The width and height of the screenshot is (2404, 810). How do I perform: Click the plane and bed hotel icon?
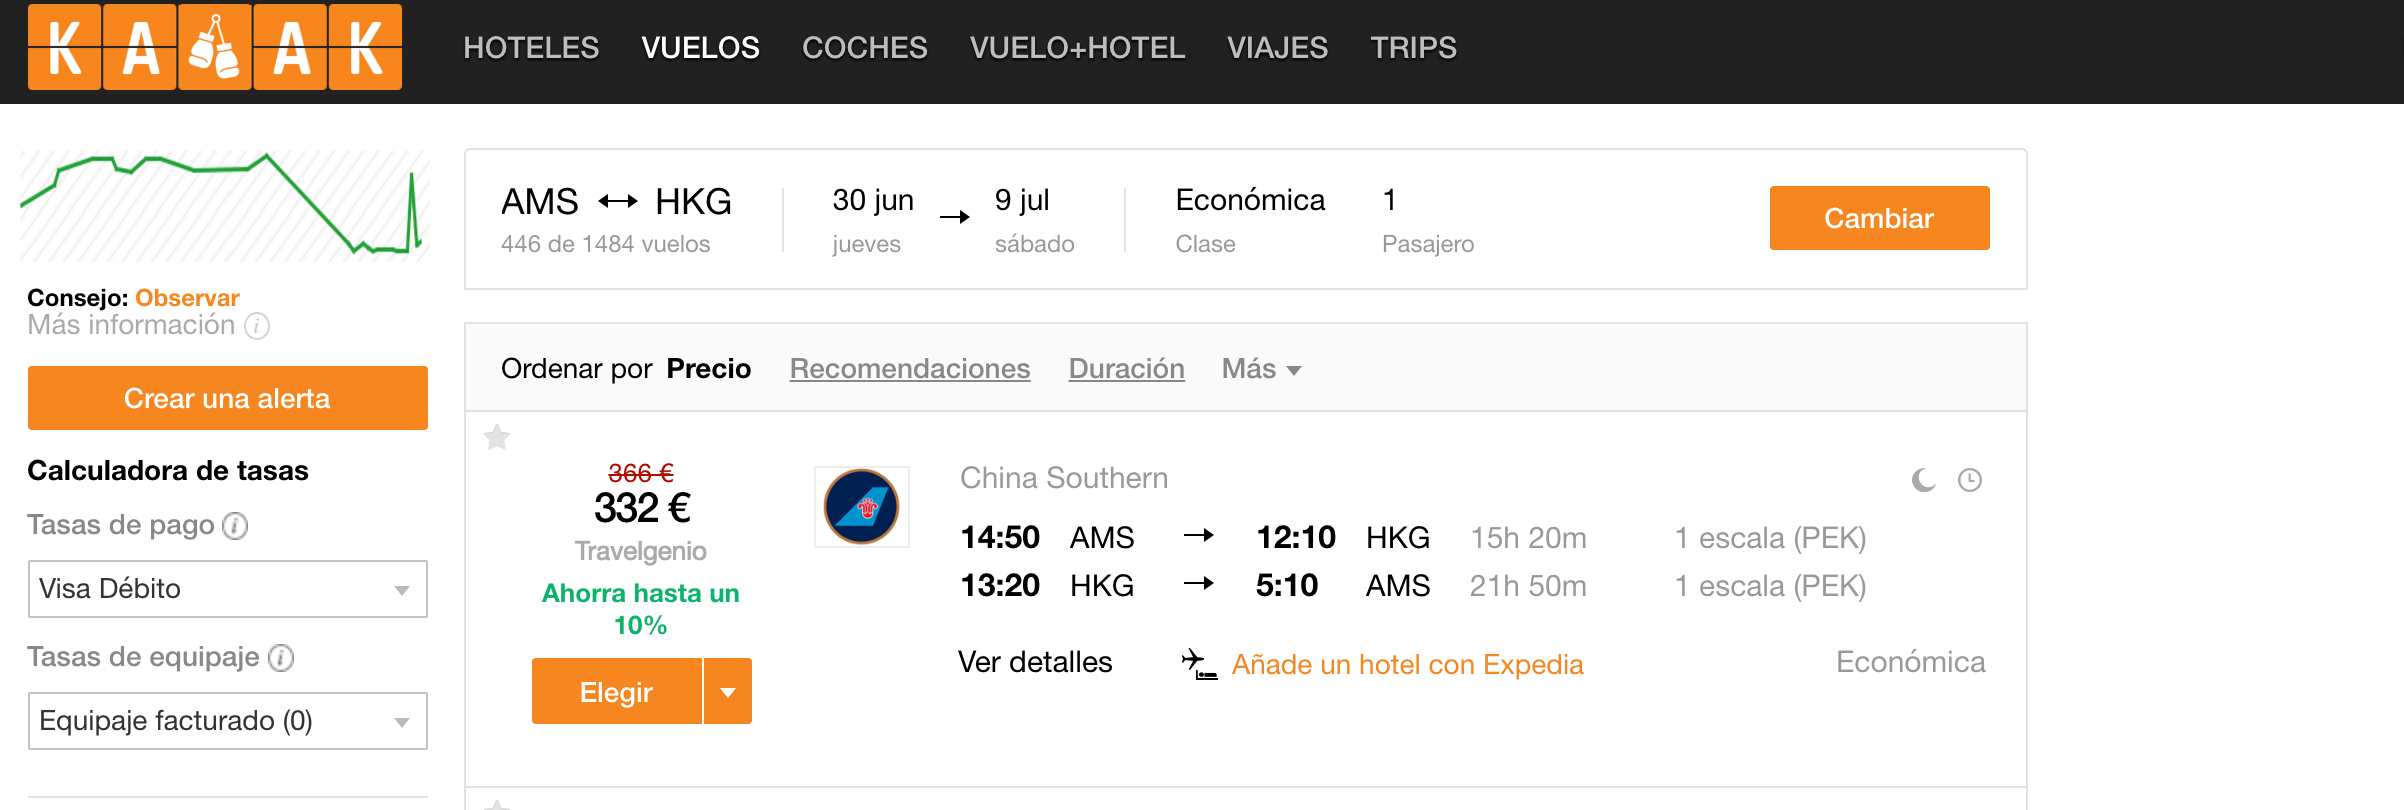pyautogui.click(x=1199, y=664)
